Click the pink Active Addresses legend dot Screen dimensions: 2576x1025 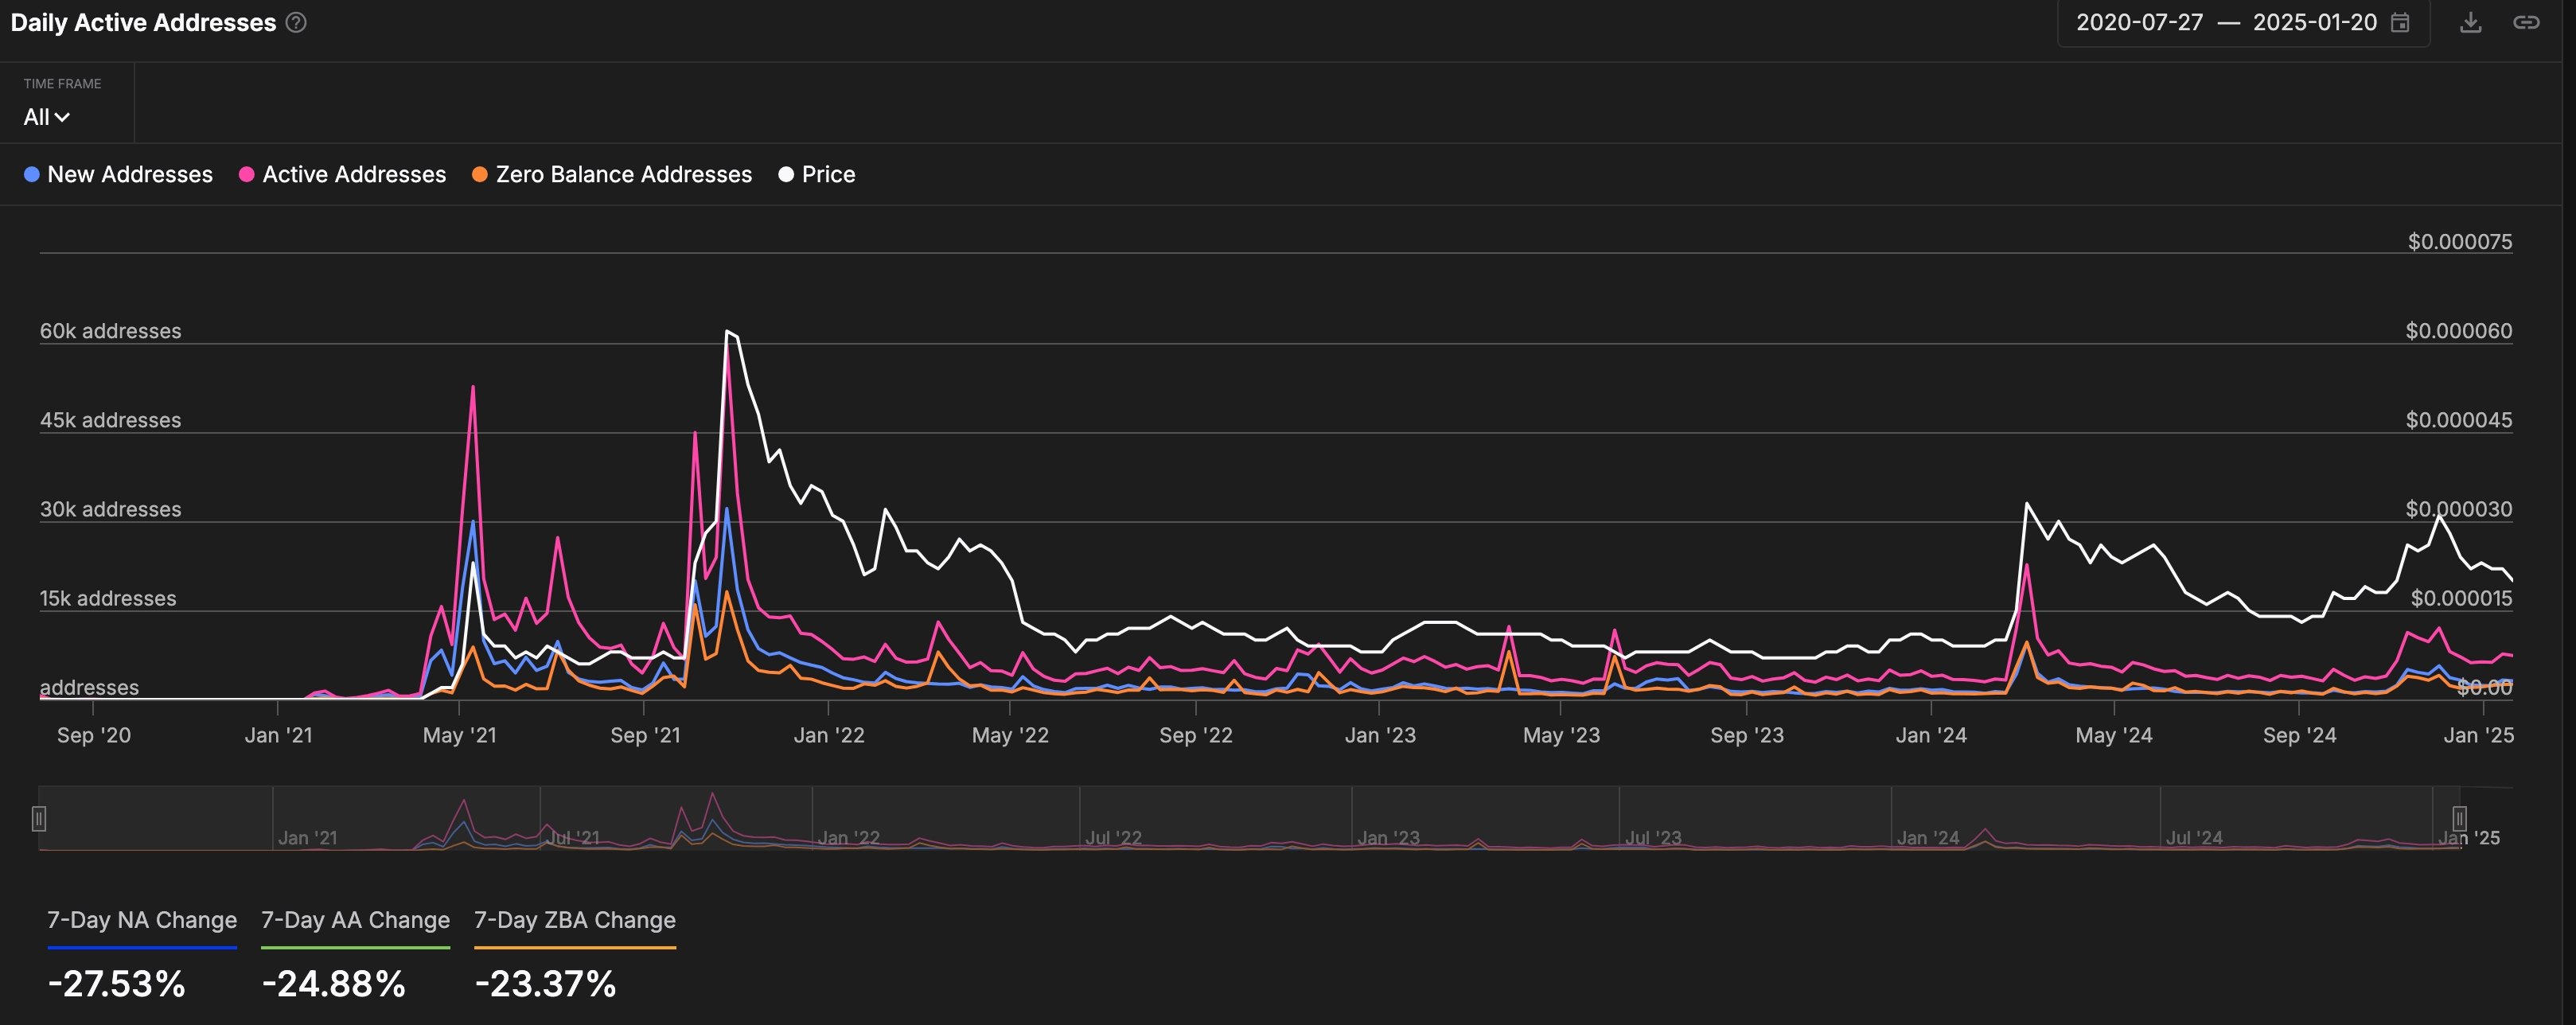coord(247,175)
